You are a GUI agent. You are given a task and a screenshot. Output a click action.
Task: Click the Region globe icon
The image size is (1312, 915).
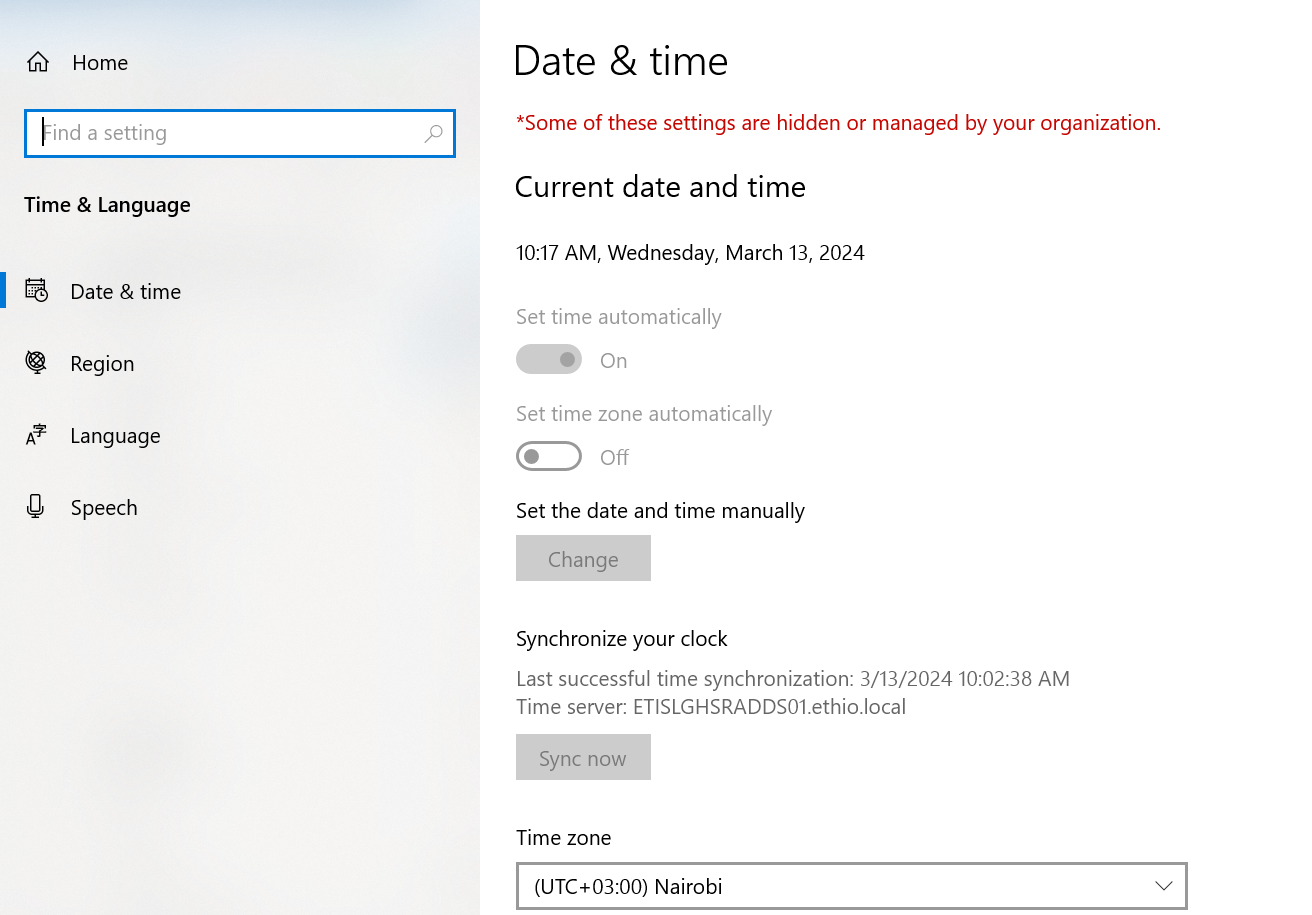[36, 362]
